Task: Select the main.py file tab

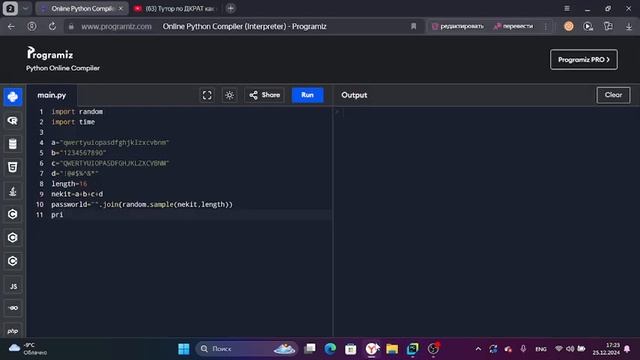Action: (x=52, y=95)
